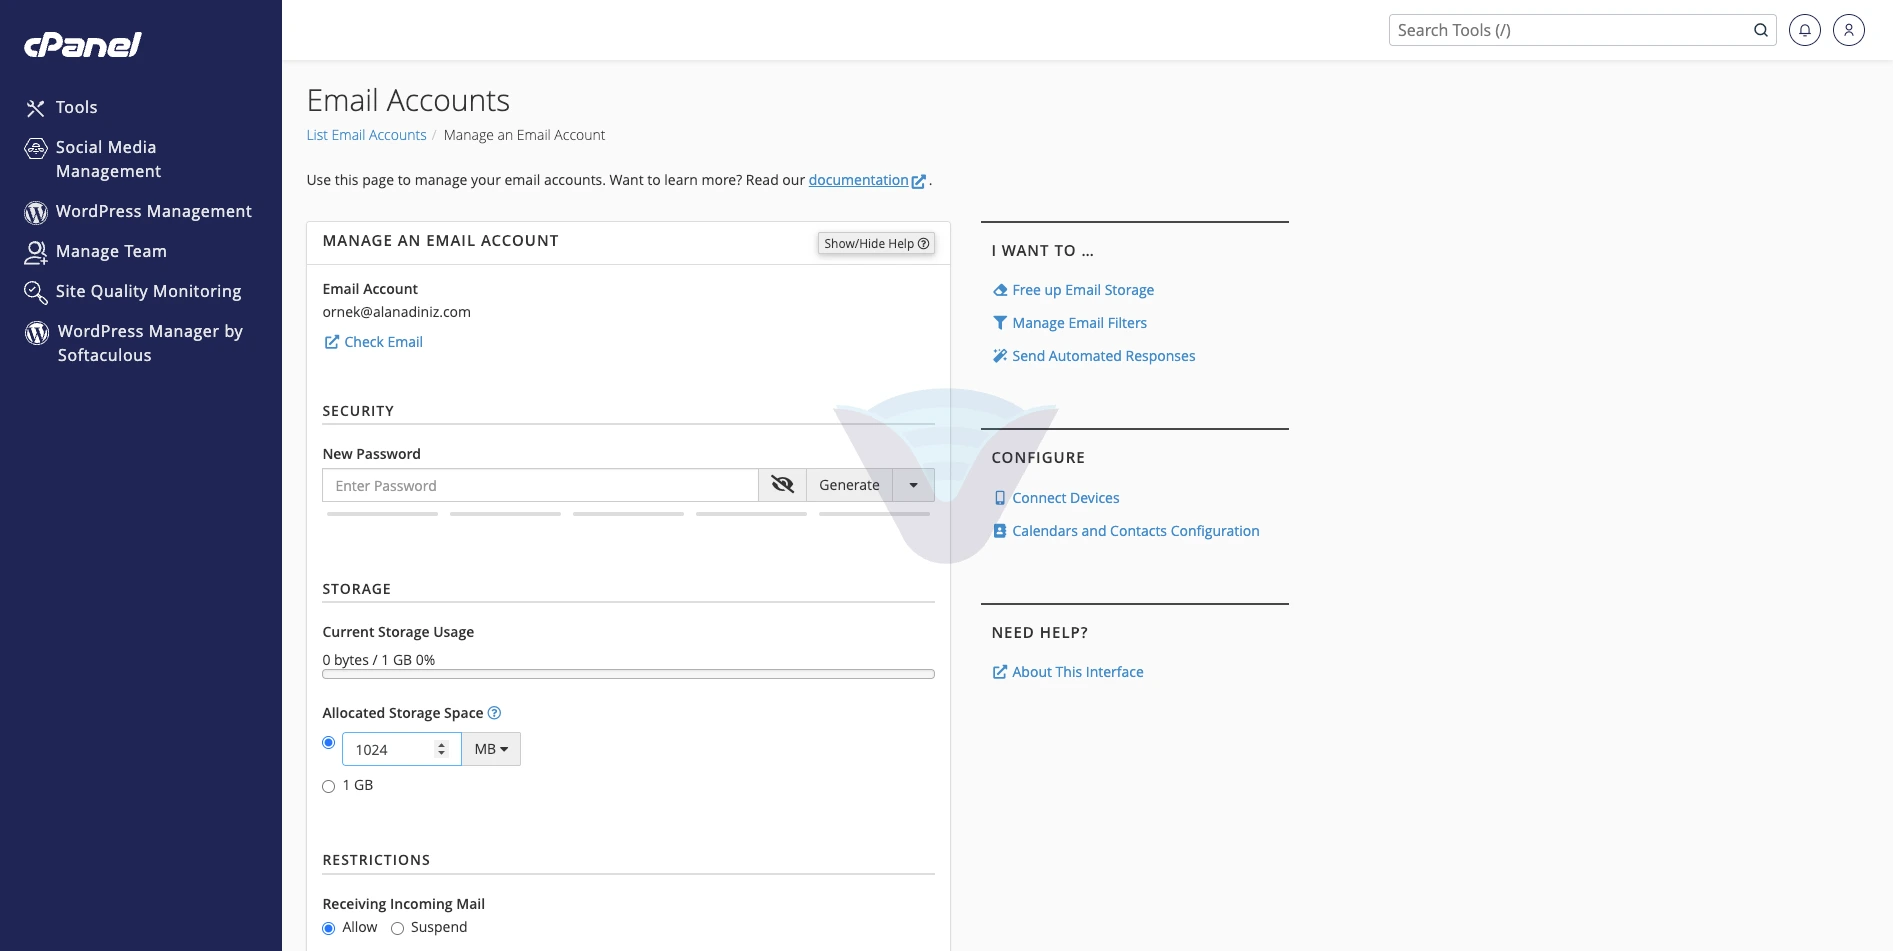The height and width of the screenshot is (951, 1893).
Task: Click the Check Email link
Action: [383, 342]
